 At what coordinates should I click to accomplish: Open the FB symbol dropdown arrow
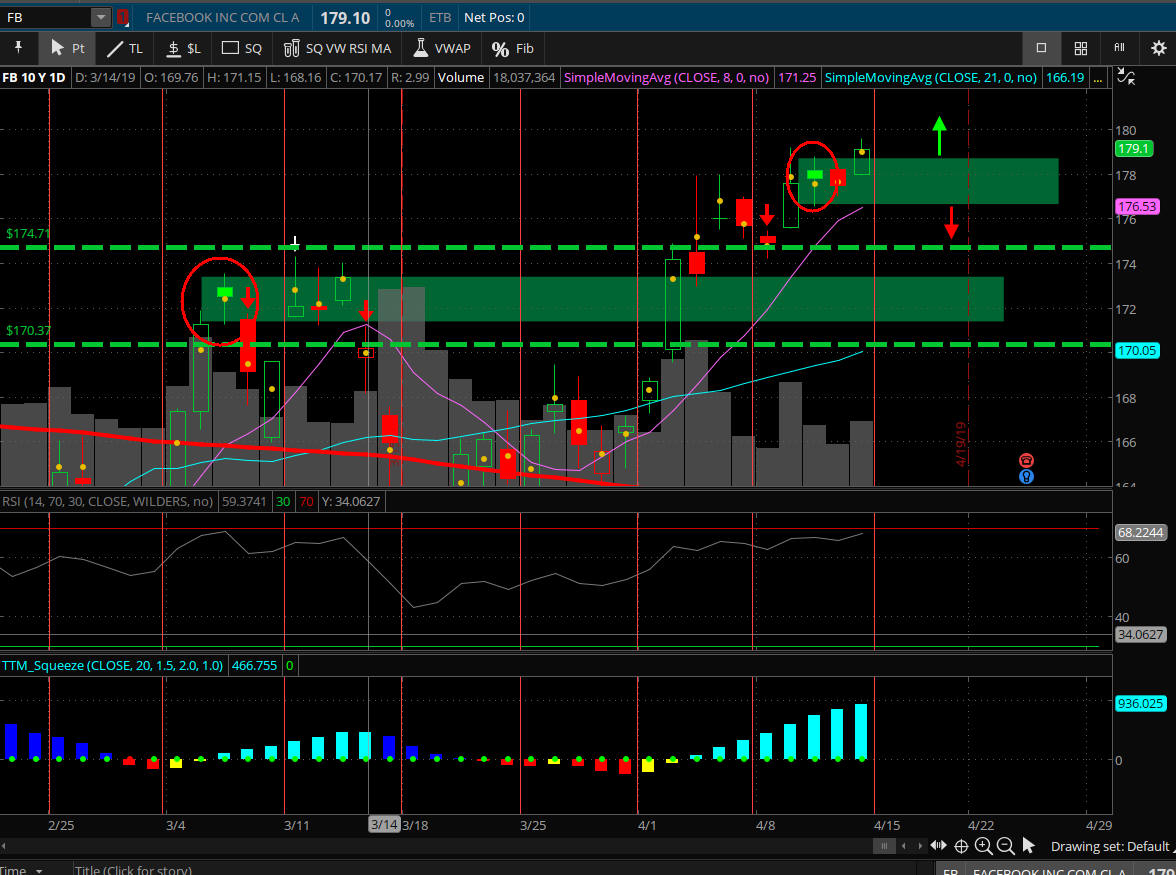tap(100, 17)
